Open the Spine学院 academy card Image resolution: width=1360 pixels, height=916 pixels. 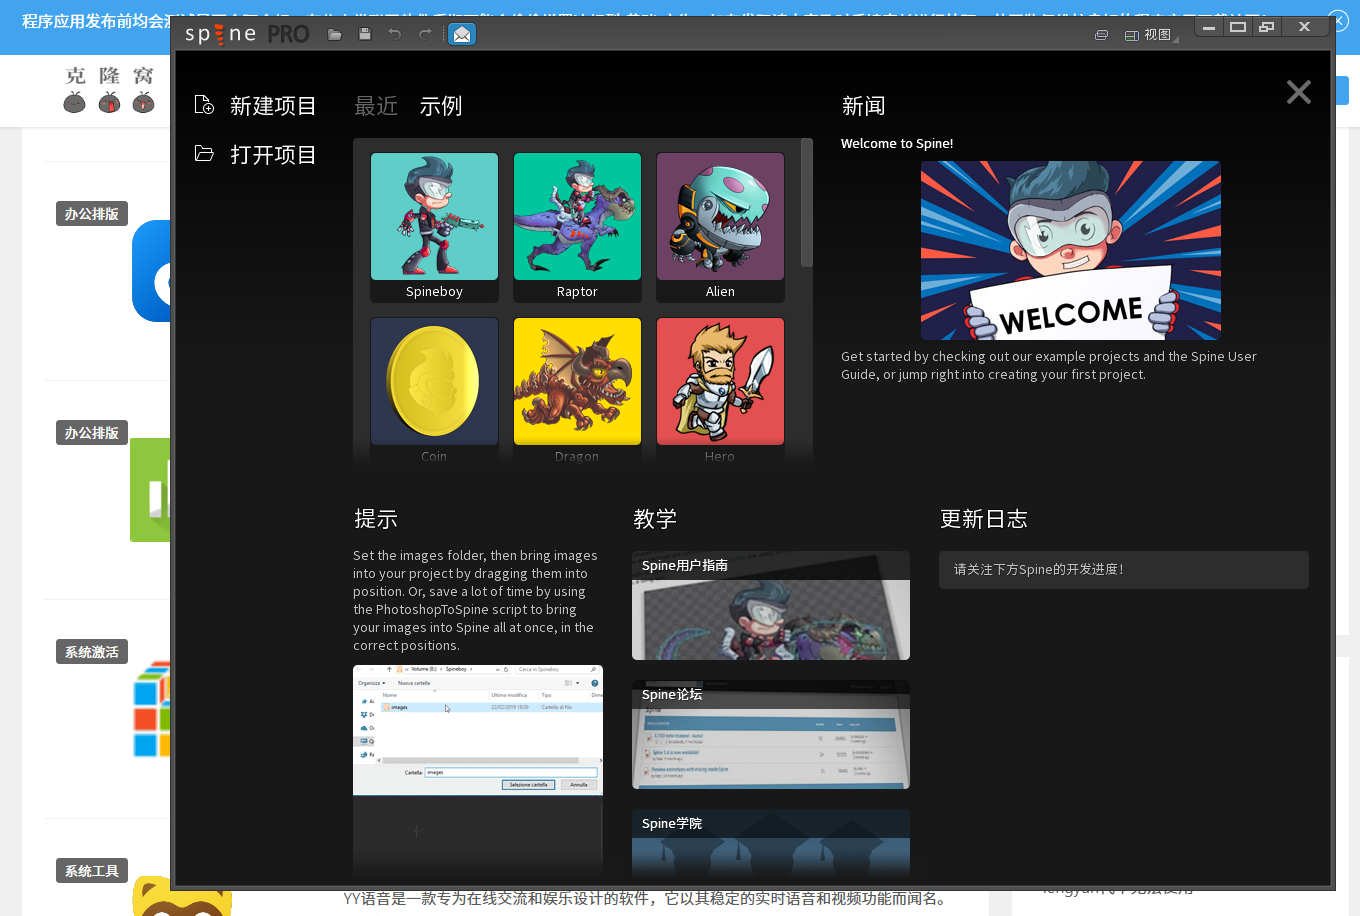point(771,845)
